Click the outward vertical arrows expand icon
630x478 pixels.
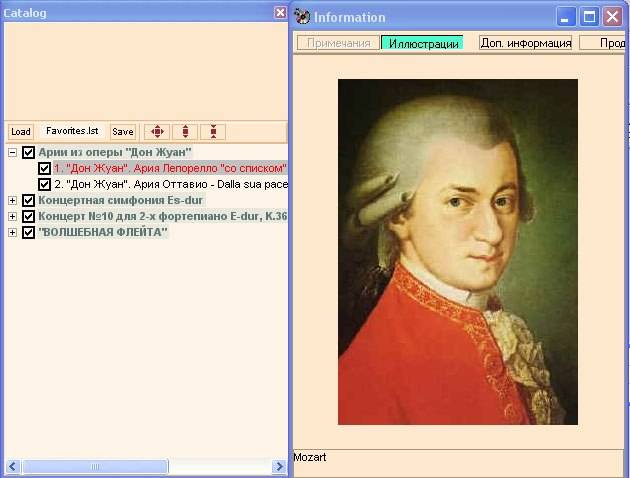coord(185,132)
